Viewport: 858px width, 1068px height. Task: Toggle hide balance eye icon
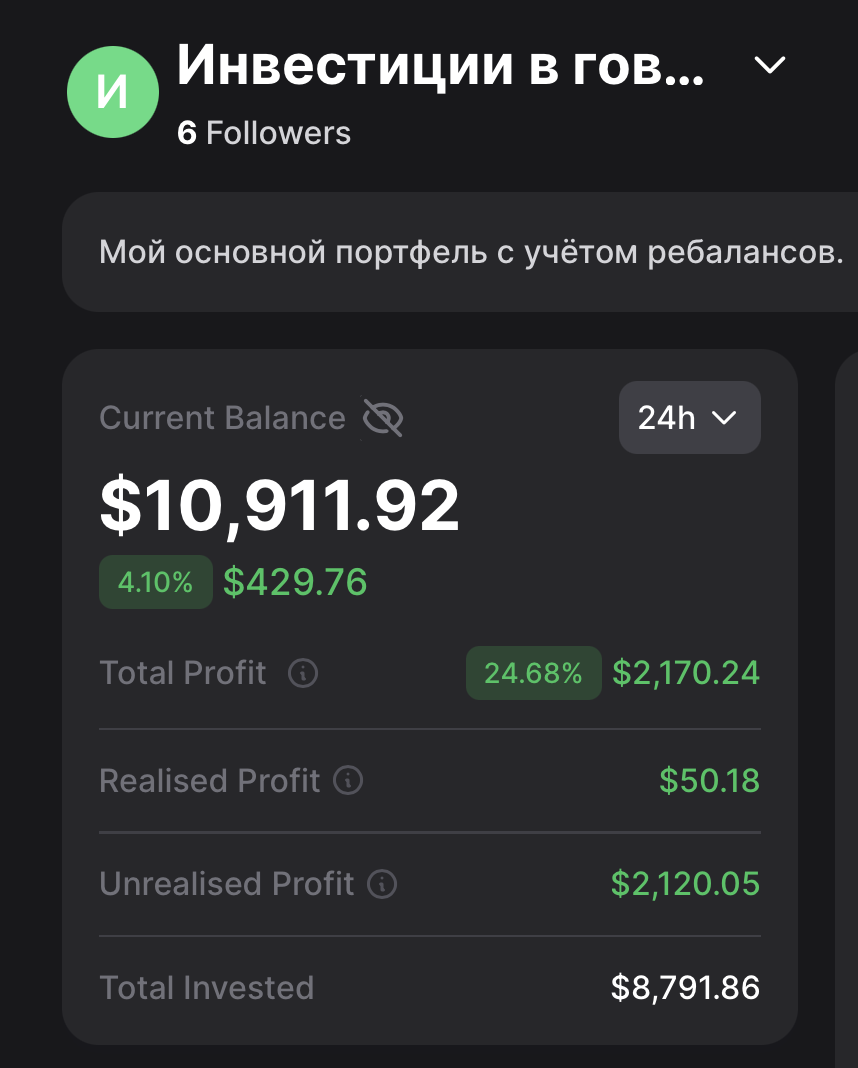coord(382,418)
